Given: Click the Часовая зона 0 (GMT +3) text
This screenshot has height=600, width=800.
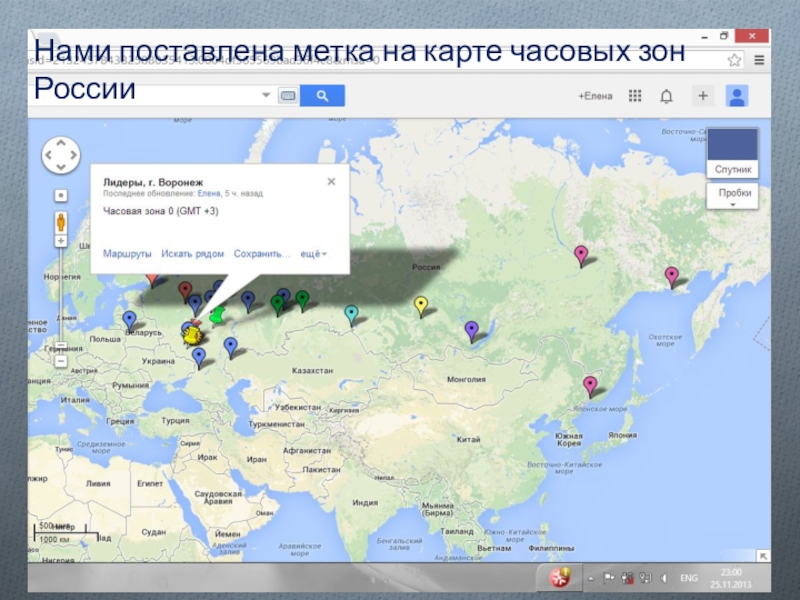Looking at the screenshot, I should [x=161, y=211].
